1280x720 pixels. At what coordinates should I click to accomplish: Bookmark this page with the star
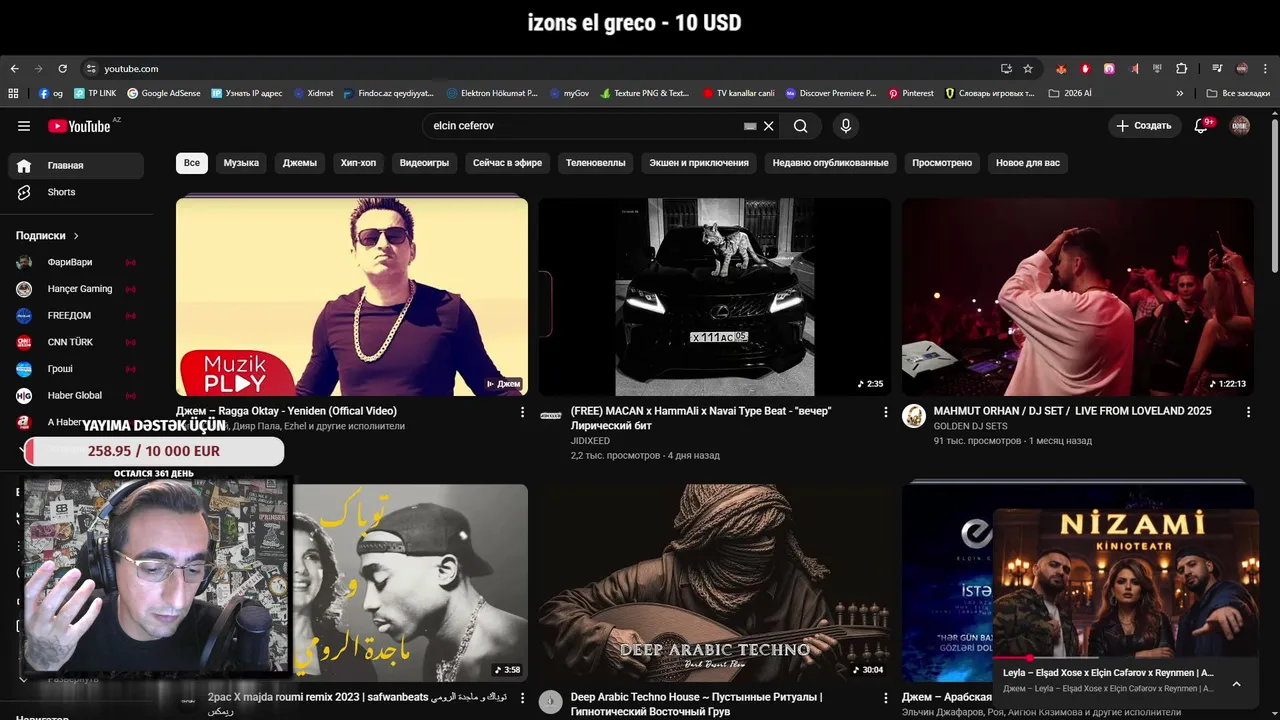tap(1028, 69)
